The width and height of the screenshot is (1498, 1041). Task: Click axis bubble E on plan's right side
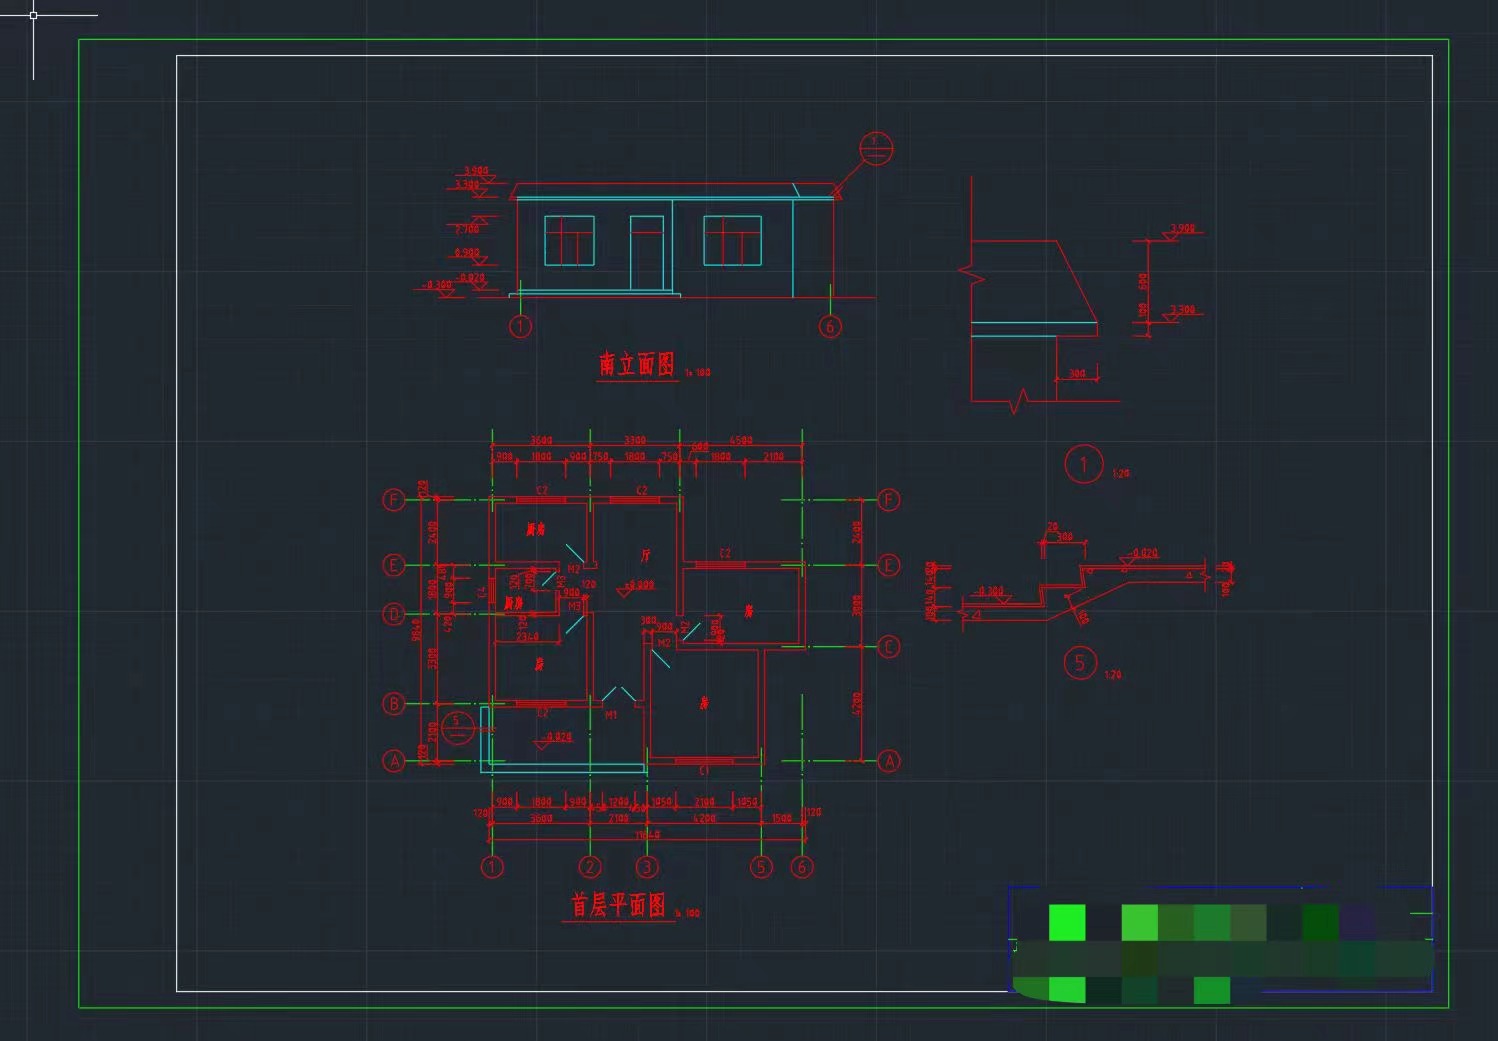click(x=889, y=565)
